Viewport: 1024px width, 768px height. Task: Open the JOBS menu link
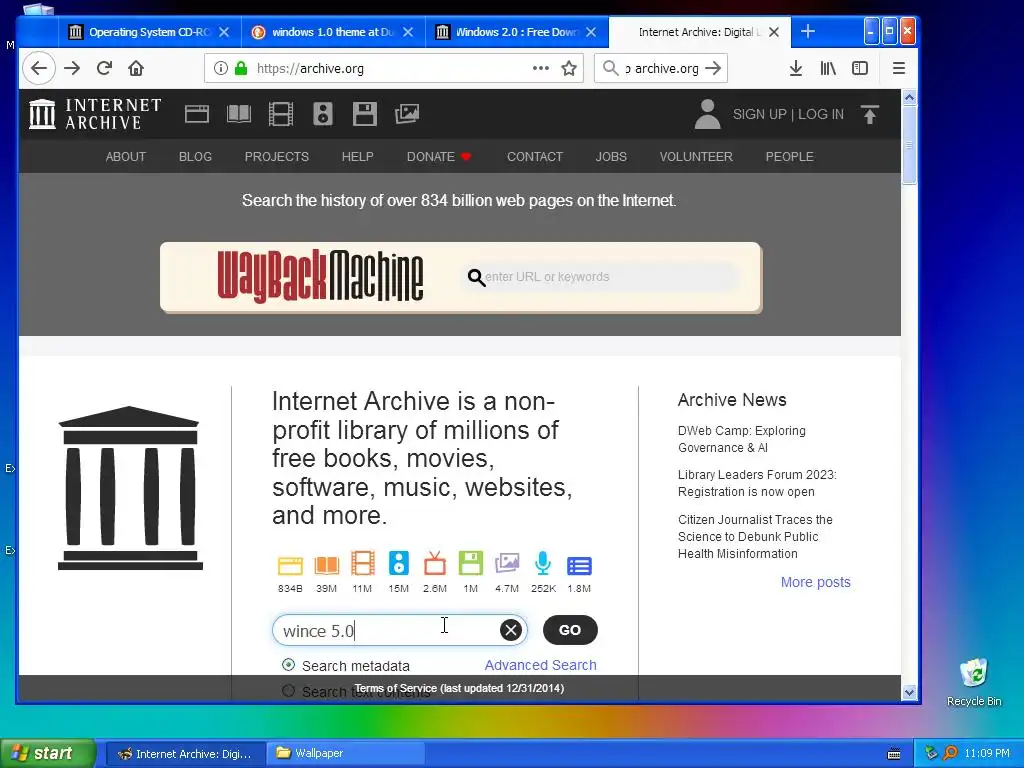coord(611,157)
